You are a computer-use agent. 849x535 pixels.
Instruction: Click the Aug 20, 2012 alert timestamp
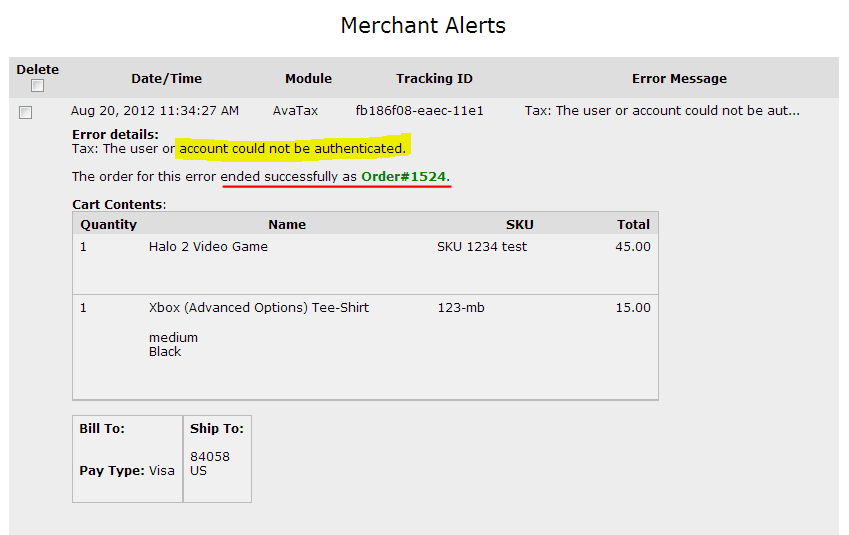155,111
